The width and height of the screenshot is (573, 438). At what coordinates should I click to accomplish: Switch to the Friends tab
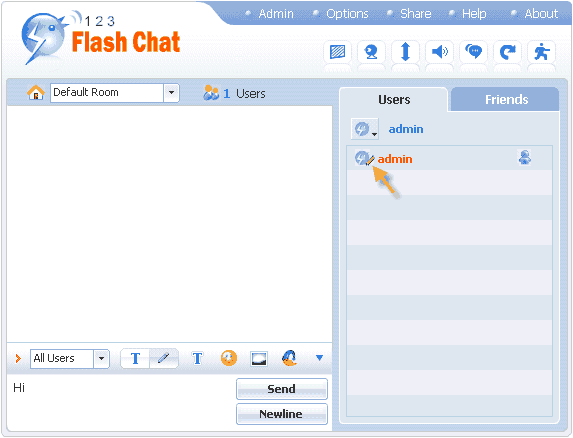tap(506, 99)
